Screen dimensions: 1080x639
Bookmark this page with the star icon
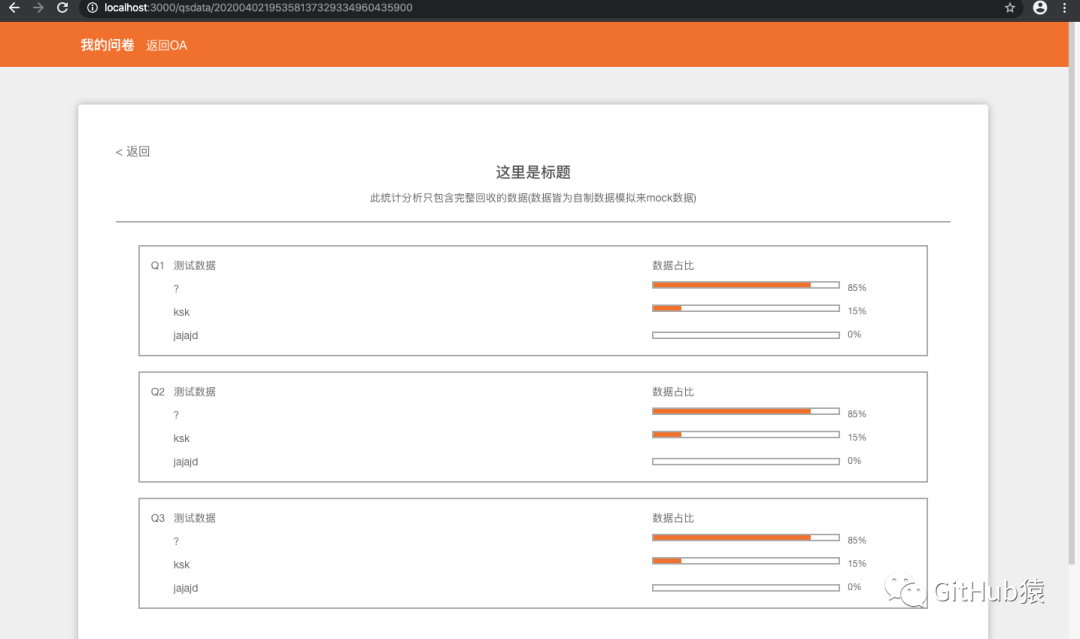[x=1010, y=8]
